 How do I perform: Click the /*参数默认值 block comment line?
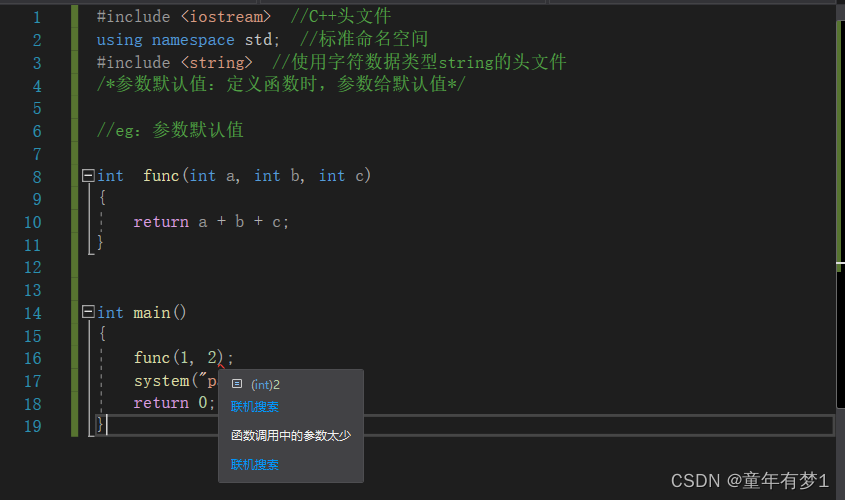click(x=281, y=84)
